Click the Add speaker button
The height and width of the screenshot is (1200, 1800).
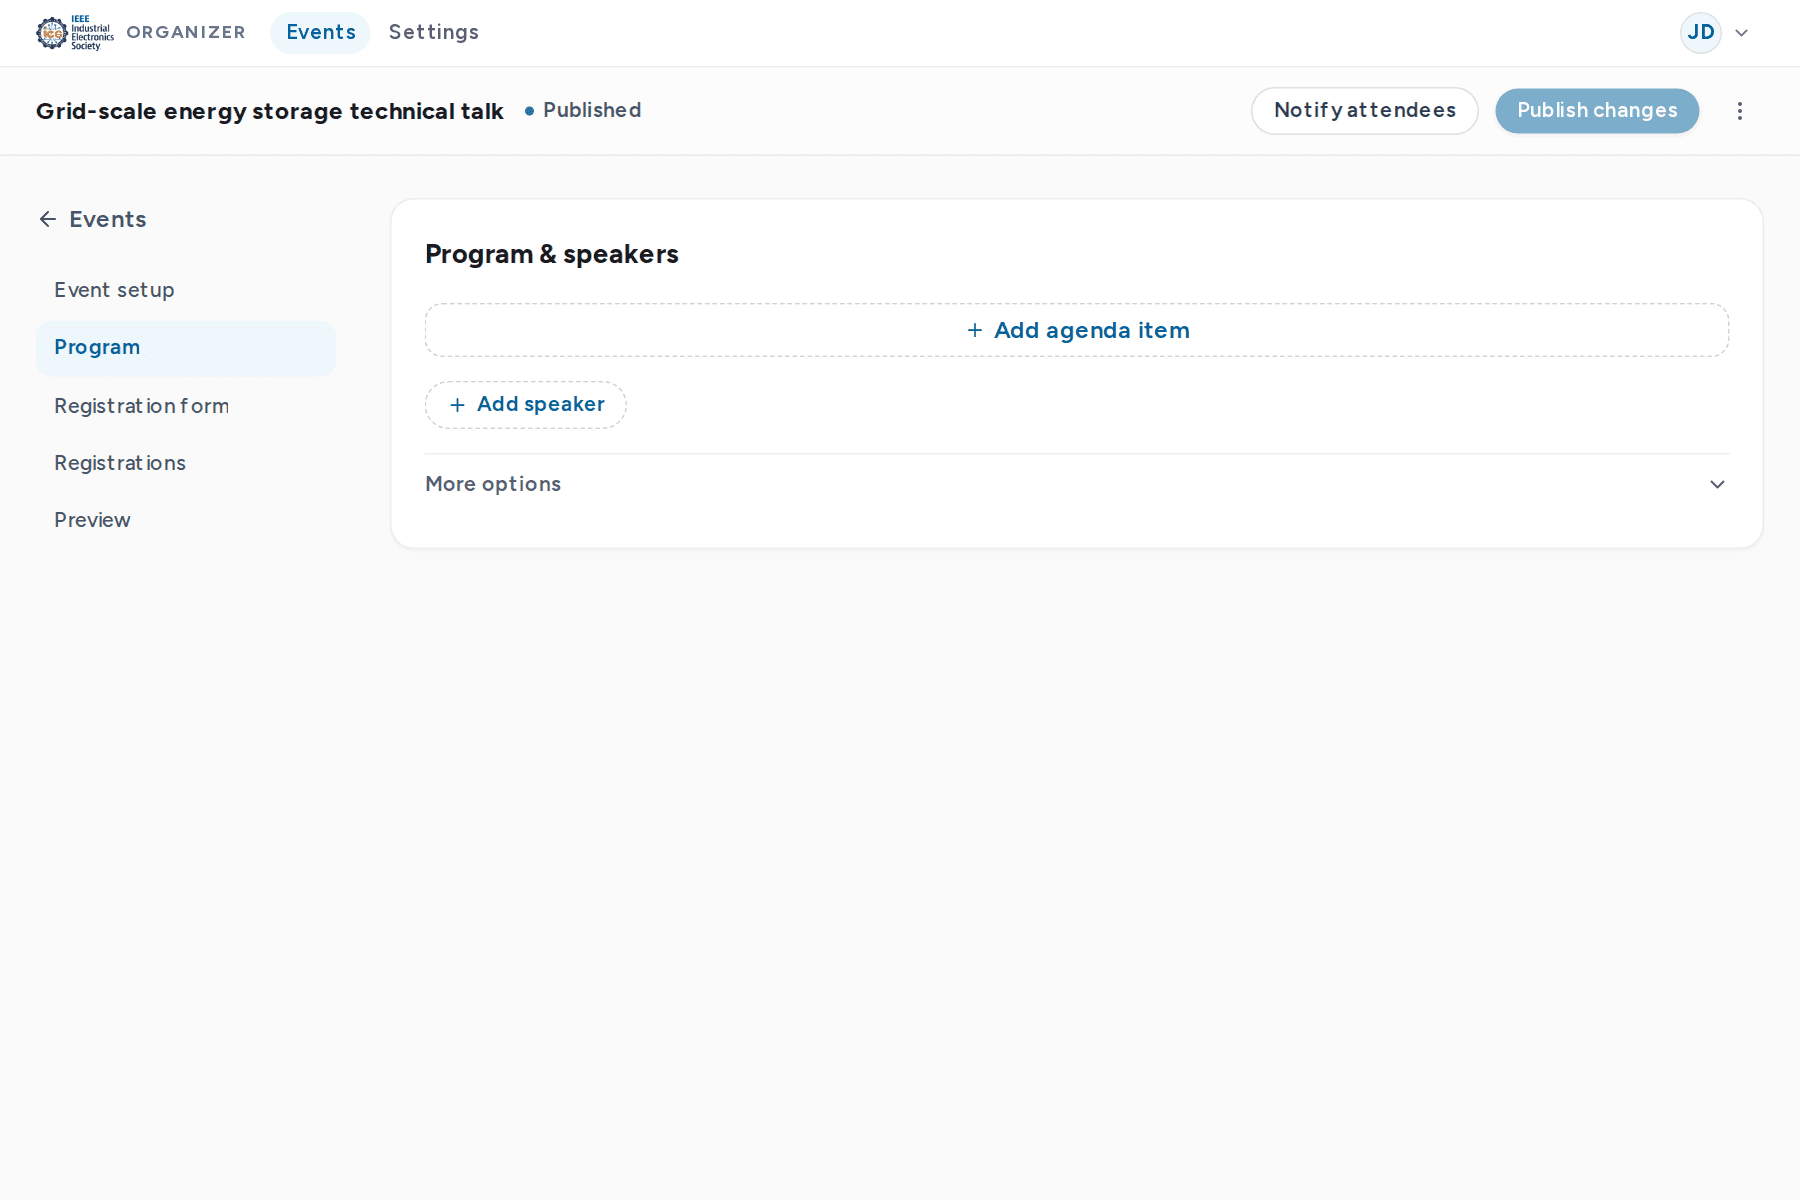coord(526,405)
